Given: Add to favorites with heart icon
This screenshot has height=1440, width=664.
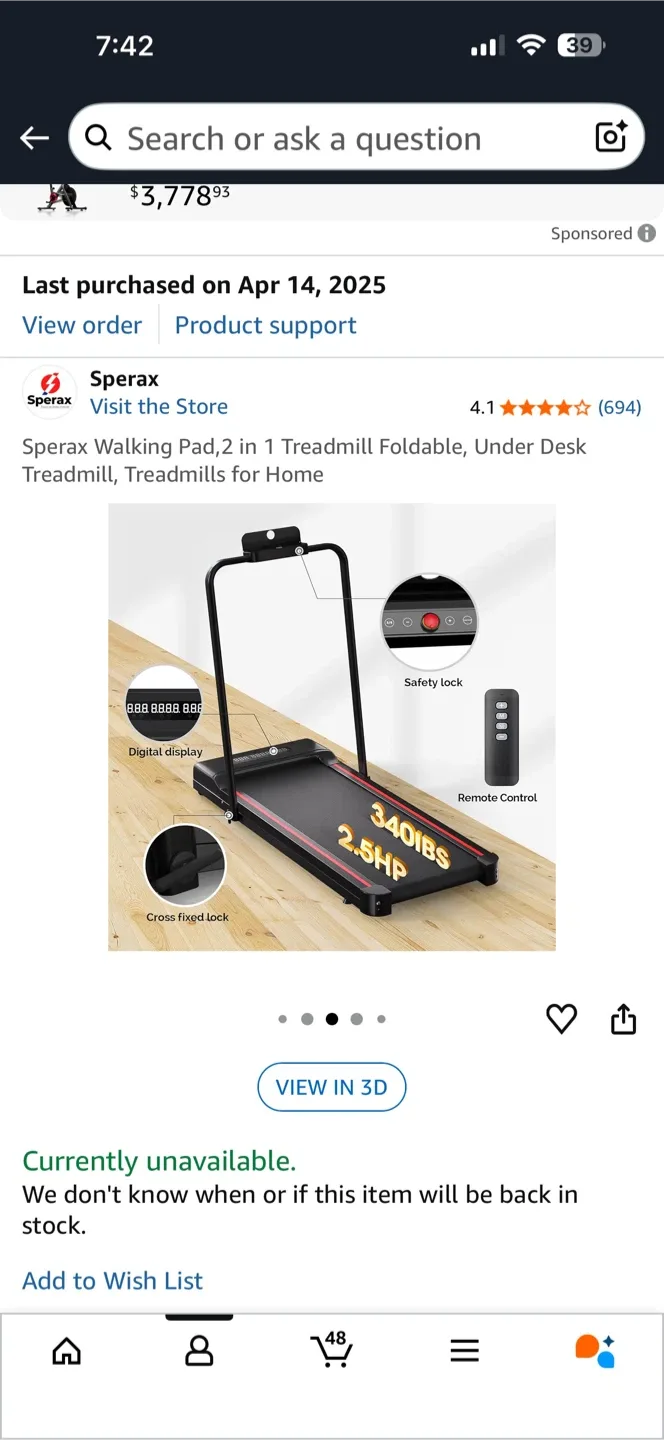Looking at the screenshot, I should (x=562, y=1019).
